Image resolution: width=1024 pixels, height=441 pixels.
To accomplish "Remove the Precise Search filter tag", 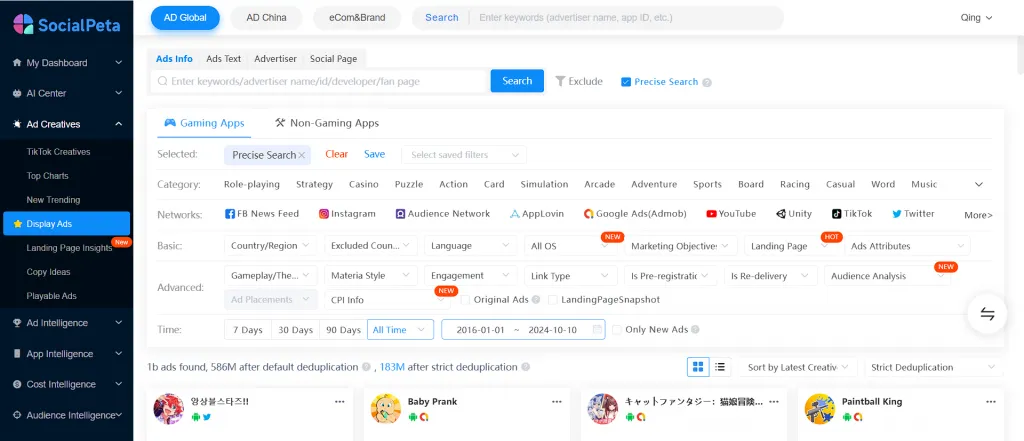I will click(x=302, y=155).
